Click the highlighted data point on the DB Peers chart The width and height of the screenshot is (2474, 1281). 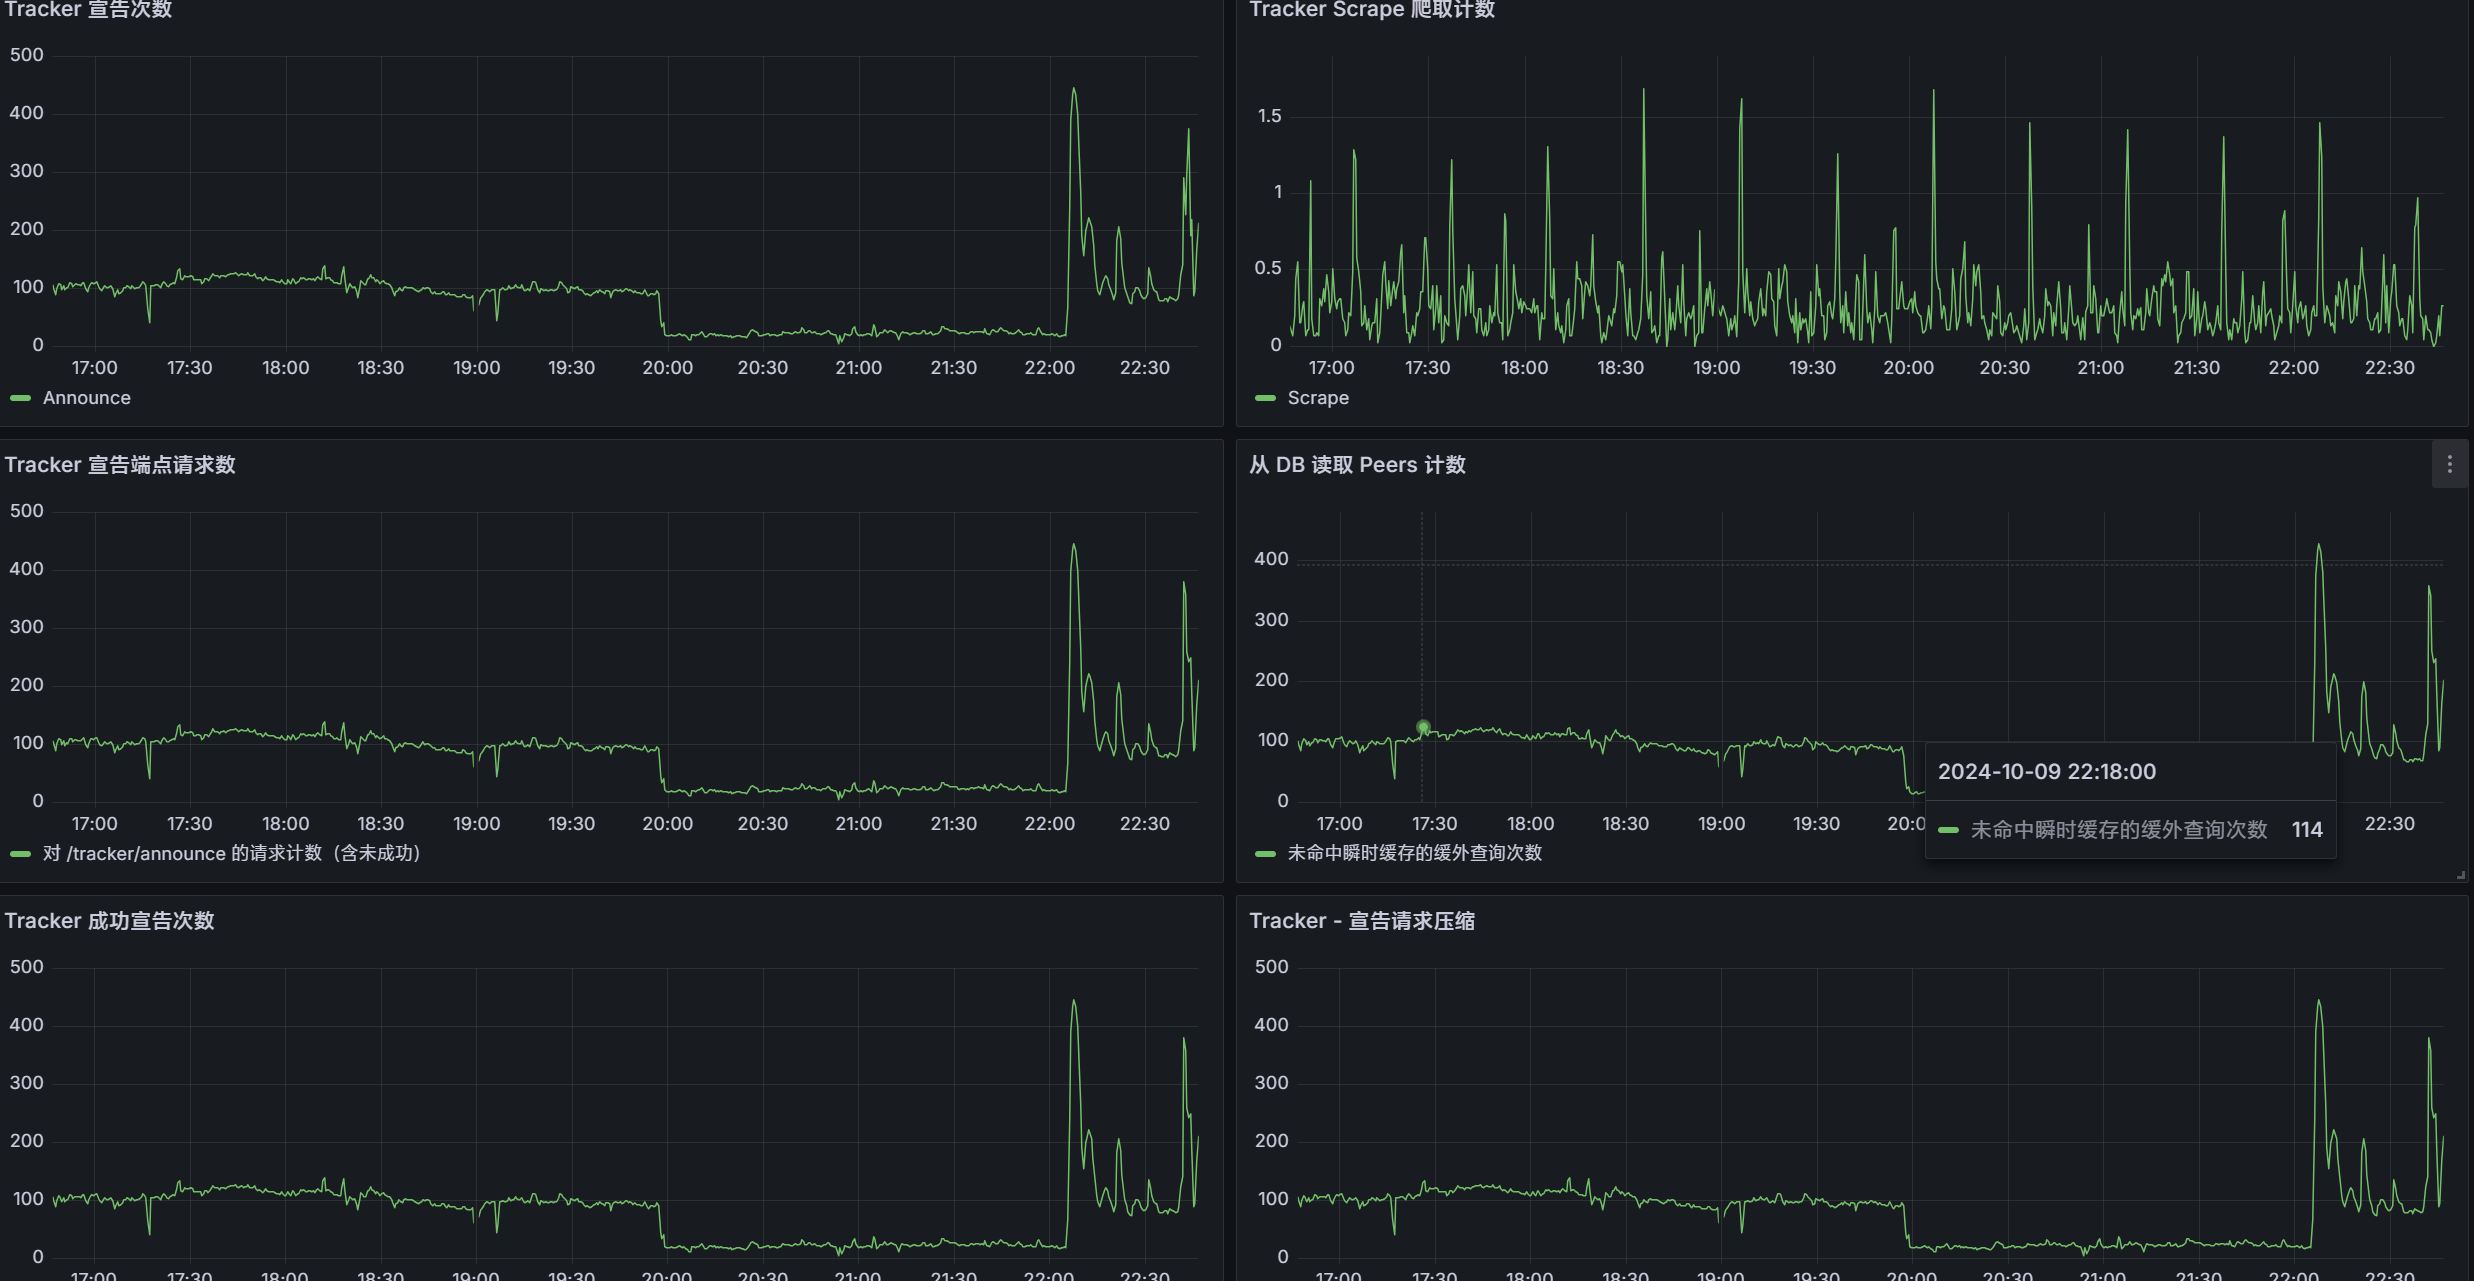click(x=1423, y=727)
